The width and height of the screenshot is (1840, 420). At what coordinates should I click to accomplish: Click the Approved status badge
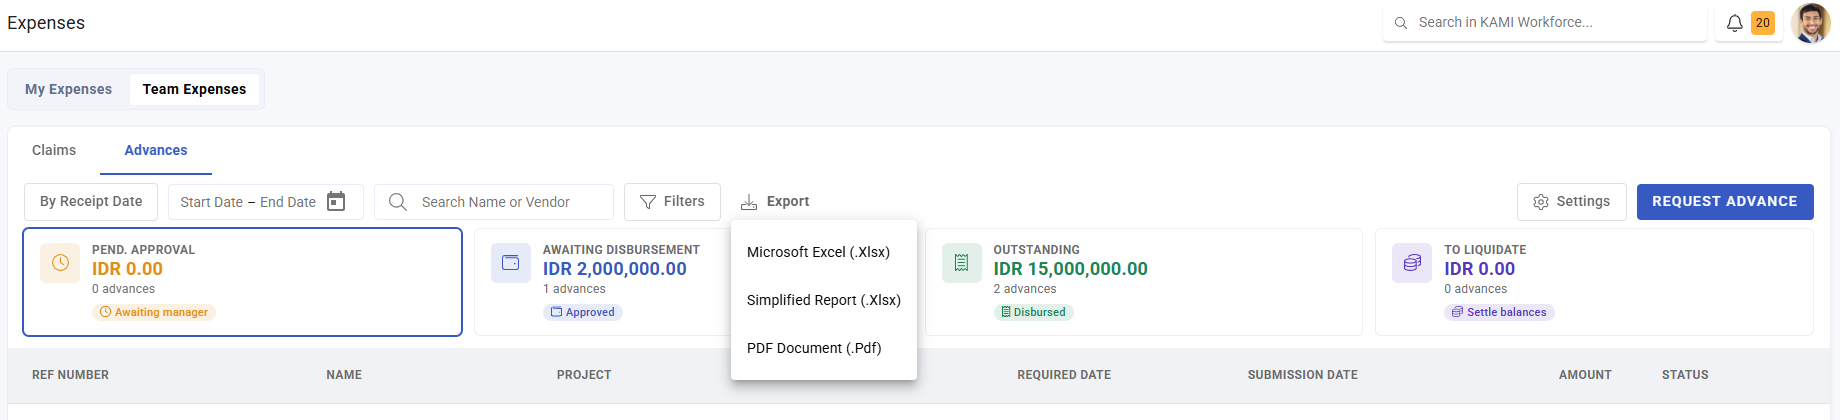point(583,312)
